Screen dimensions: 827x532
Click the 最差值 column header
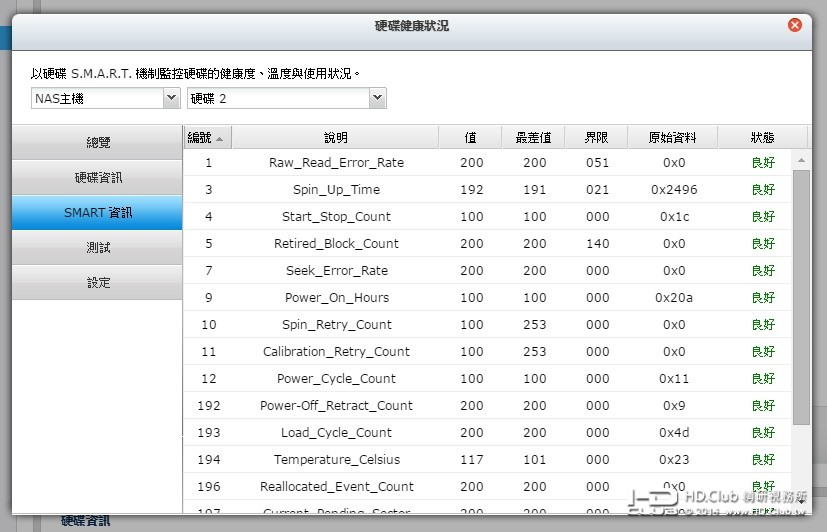pos(533,138)
